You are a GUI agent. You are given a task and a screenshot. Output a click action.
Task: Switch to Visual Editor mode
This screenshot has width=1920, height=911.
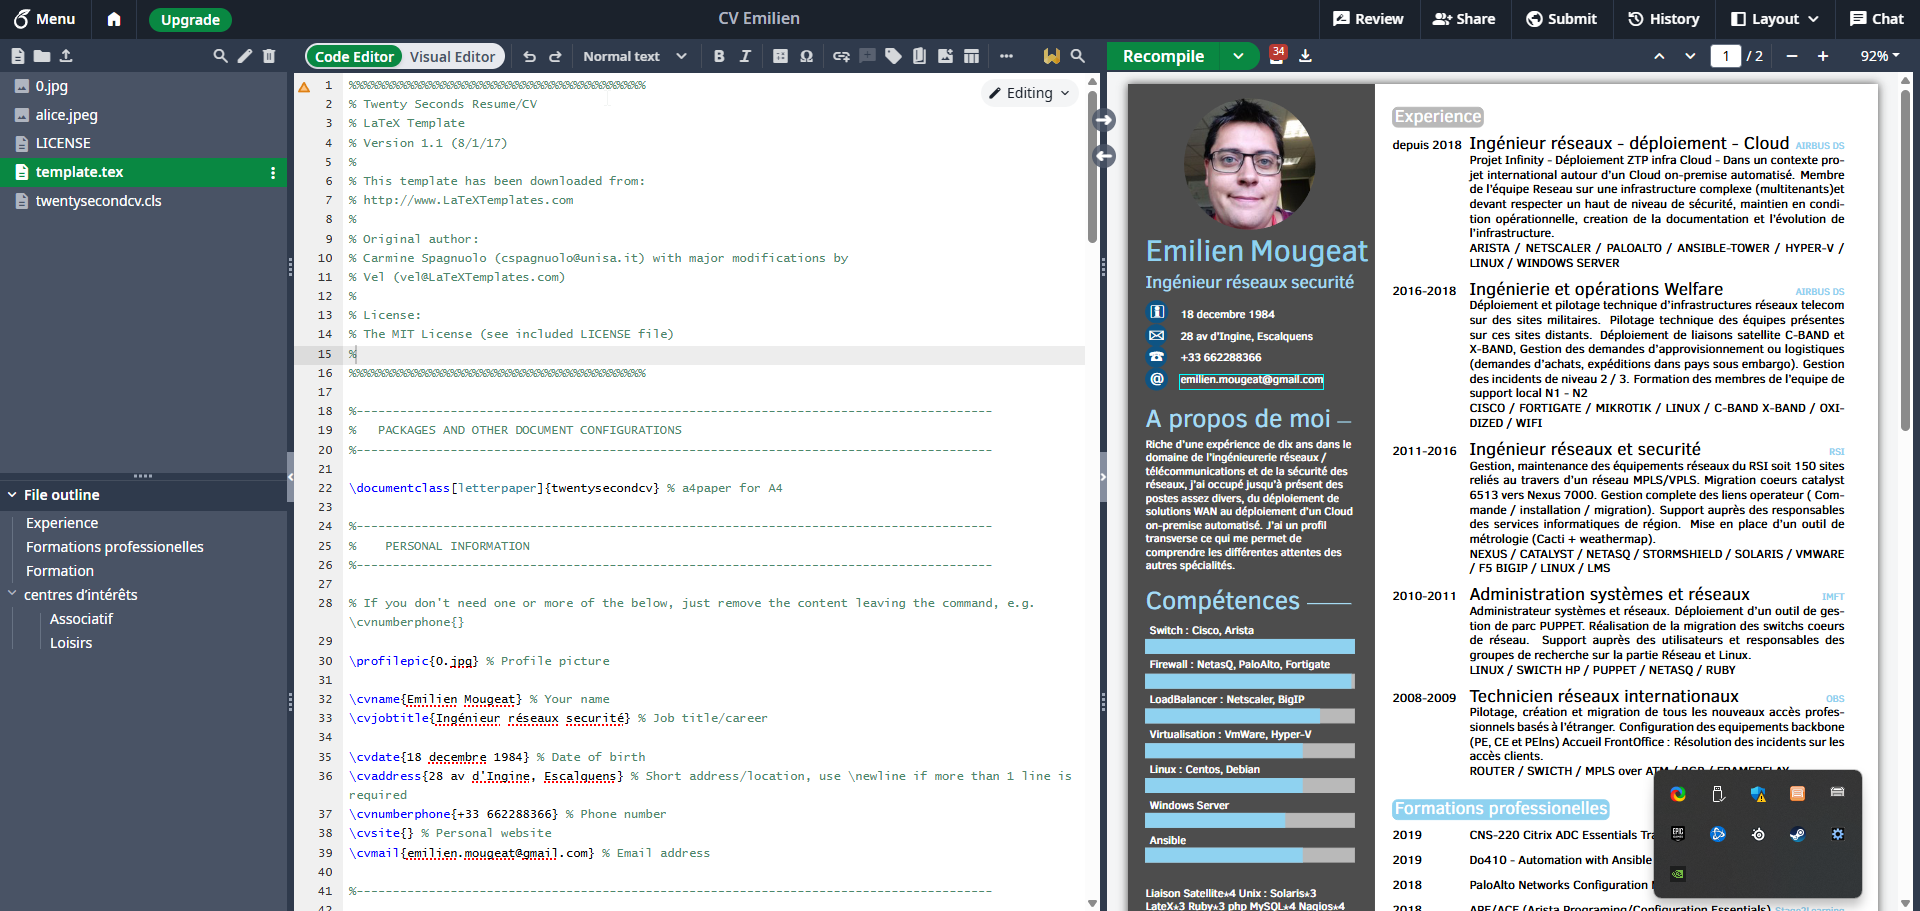(452, 56)
